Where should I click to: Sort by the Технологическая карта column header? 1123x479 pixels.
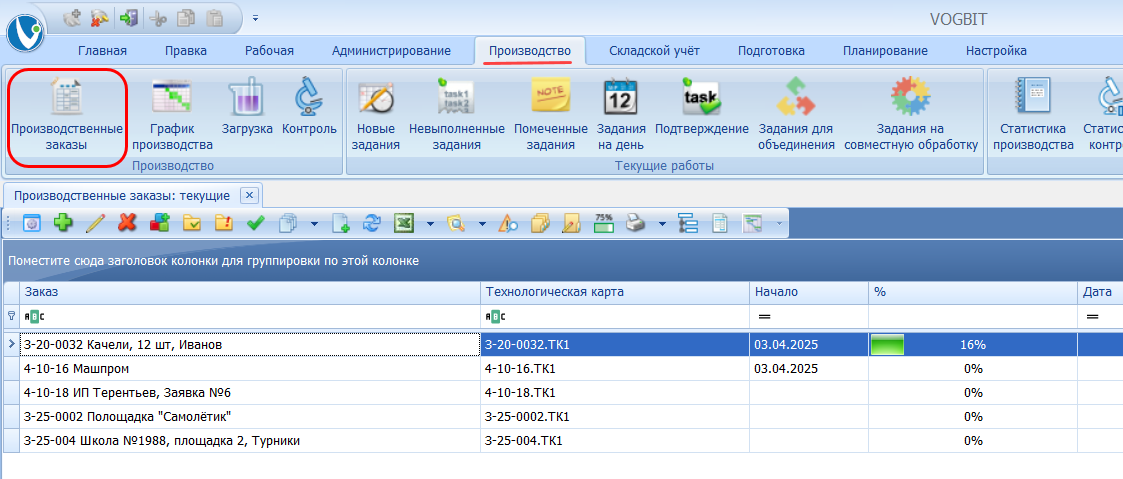[x=614, y=292]
